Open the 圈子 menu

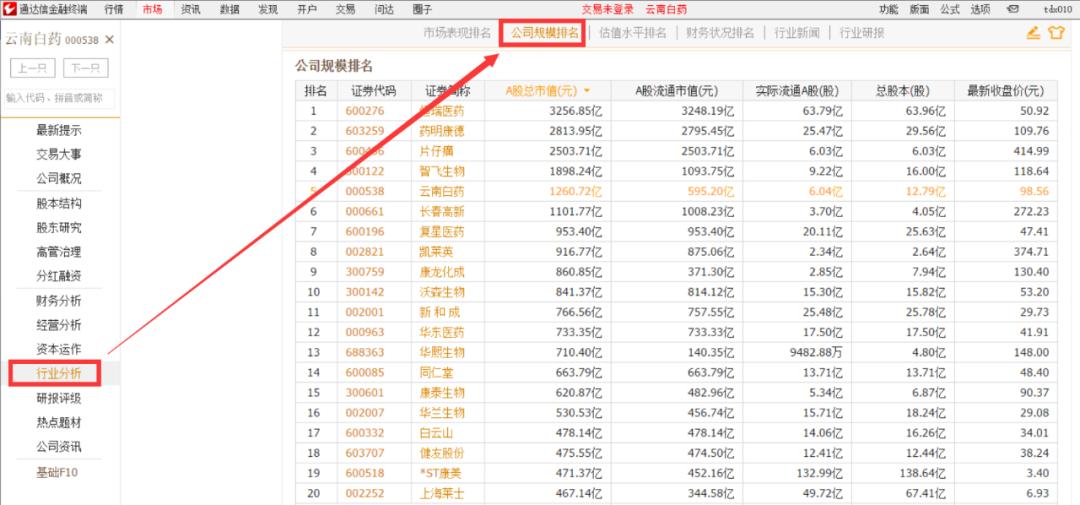click(422, 9)
